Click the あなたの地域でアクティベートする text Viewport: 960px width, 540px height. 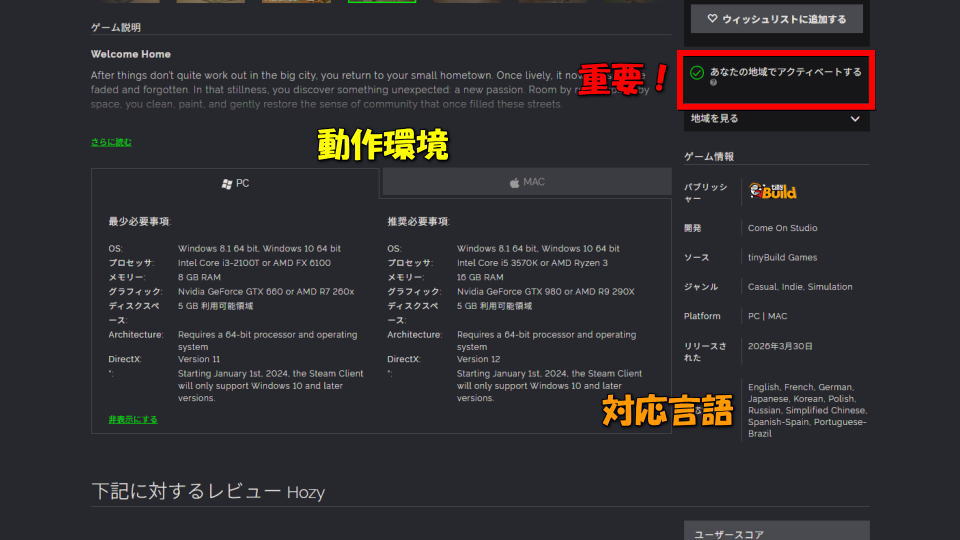tap(786, 72)
